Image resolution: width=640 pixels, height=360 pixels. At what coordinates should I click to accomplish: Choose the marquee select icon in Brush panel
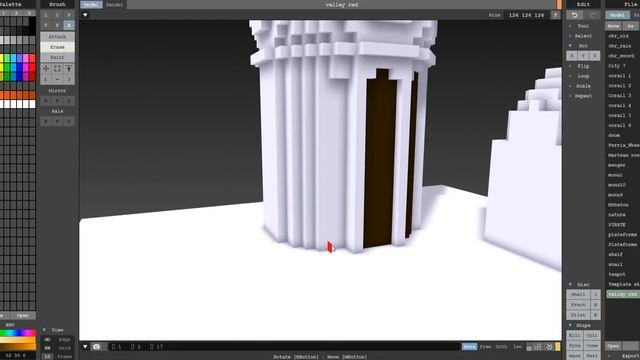click(x=57, y=69)
